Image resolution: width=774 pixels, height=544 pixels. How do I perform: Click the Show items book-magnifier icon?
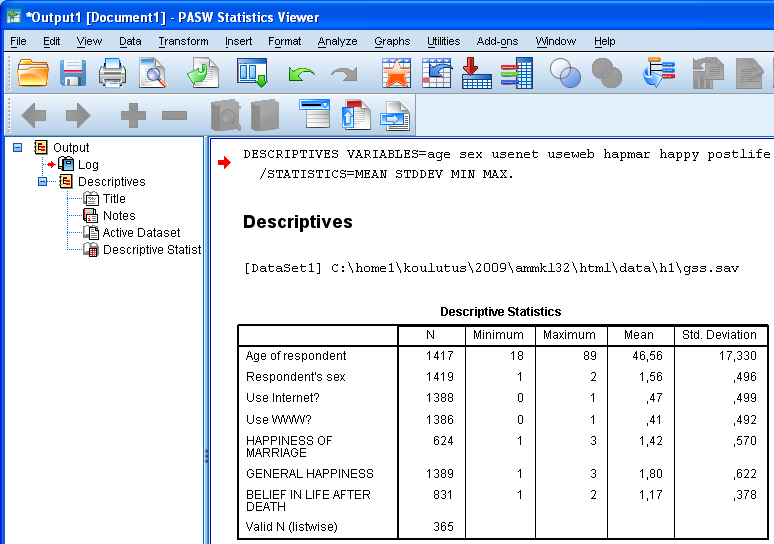pos(226,116)
